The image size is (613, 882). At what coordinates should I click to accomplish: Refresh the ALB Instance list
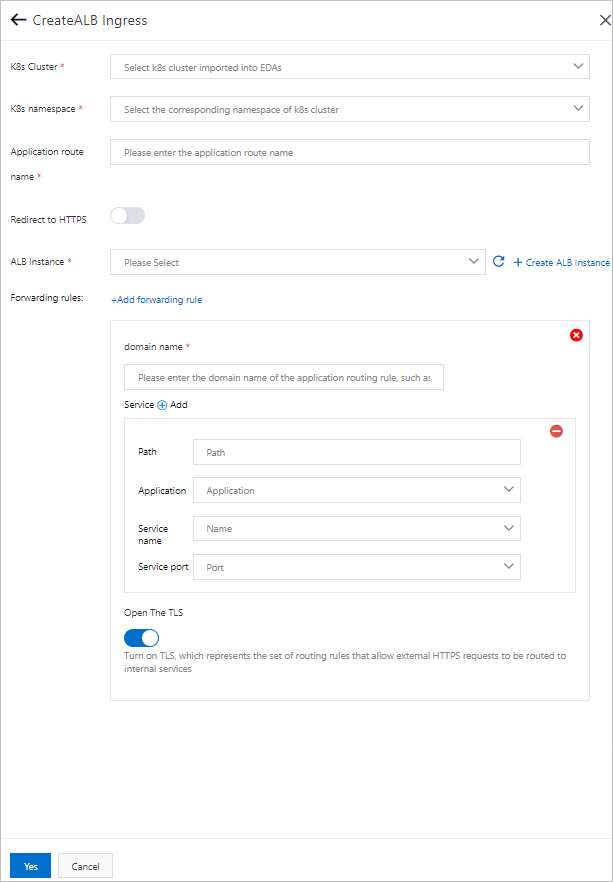(499, 262)
